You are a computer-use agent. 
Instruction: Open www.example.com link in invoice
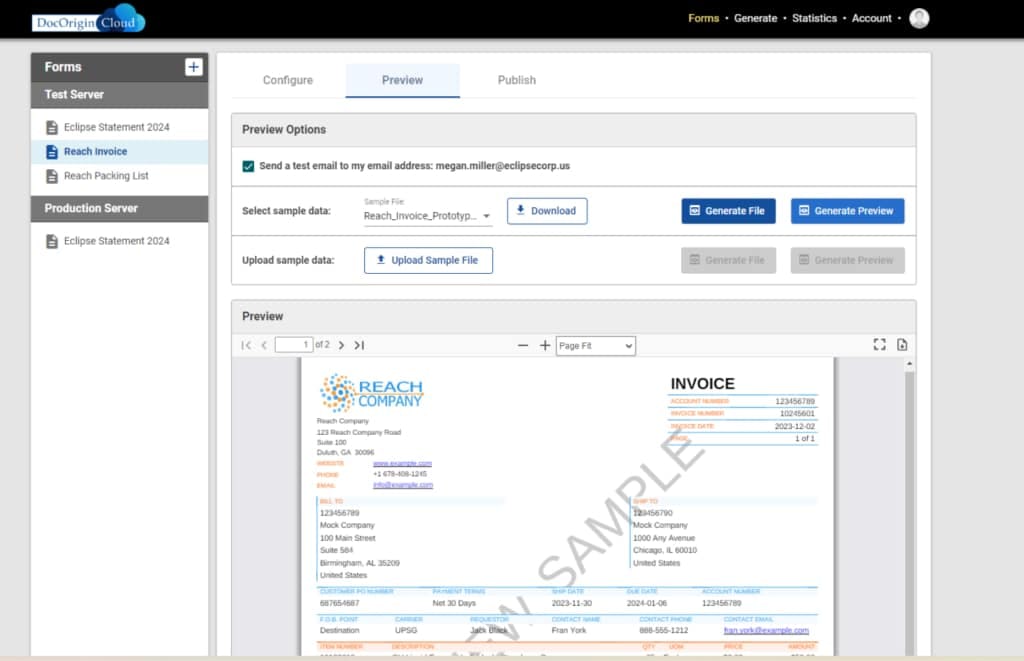(402, 463)
